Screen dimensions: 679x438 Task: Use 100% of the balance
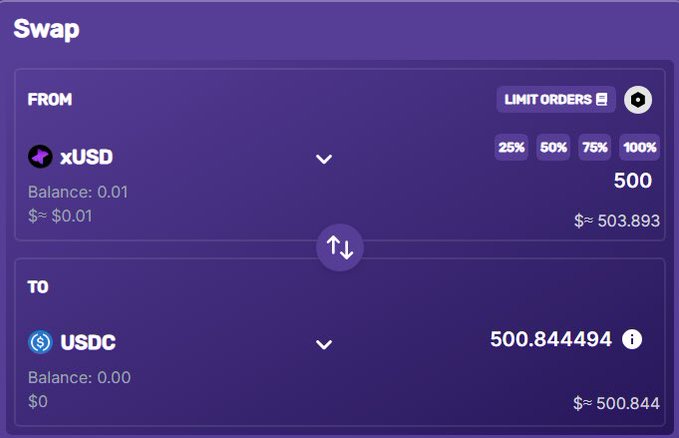[x=639, y=148]
